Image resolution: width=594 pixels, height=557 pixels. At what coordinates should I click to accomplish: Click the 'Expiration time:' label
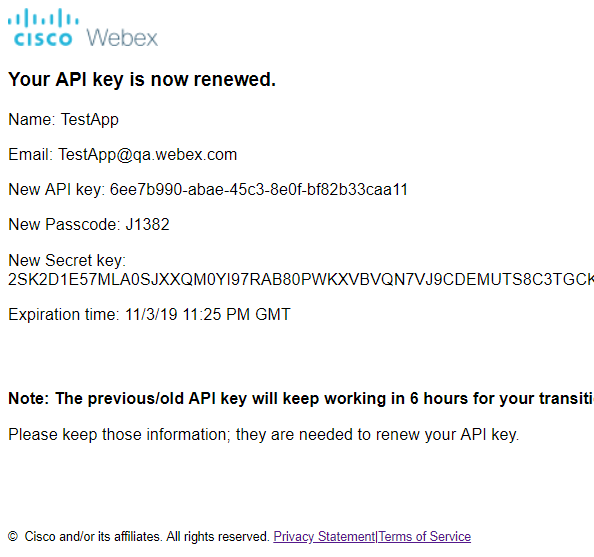(x=64, y=314)
